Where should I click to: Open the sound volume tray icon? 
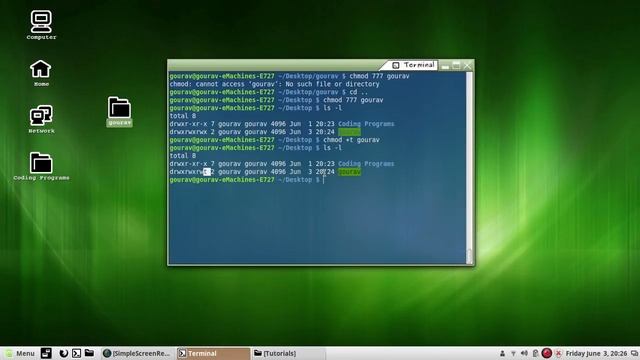tap(524, 353)
